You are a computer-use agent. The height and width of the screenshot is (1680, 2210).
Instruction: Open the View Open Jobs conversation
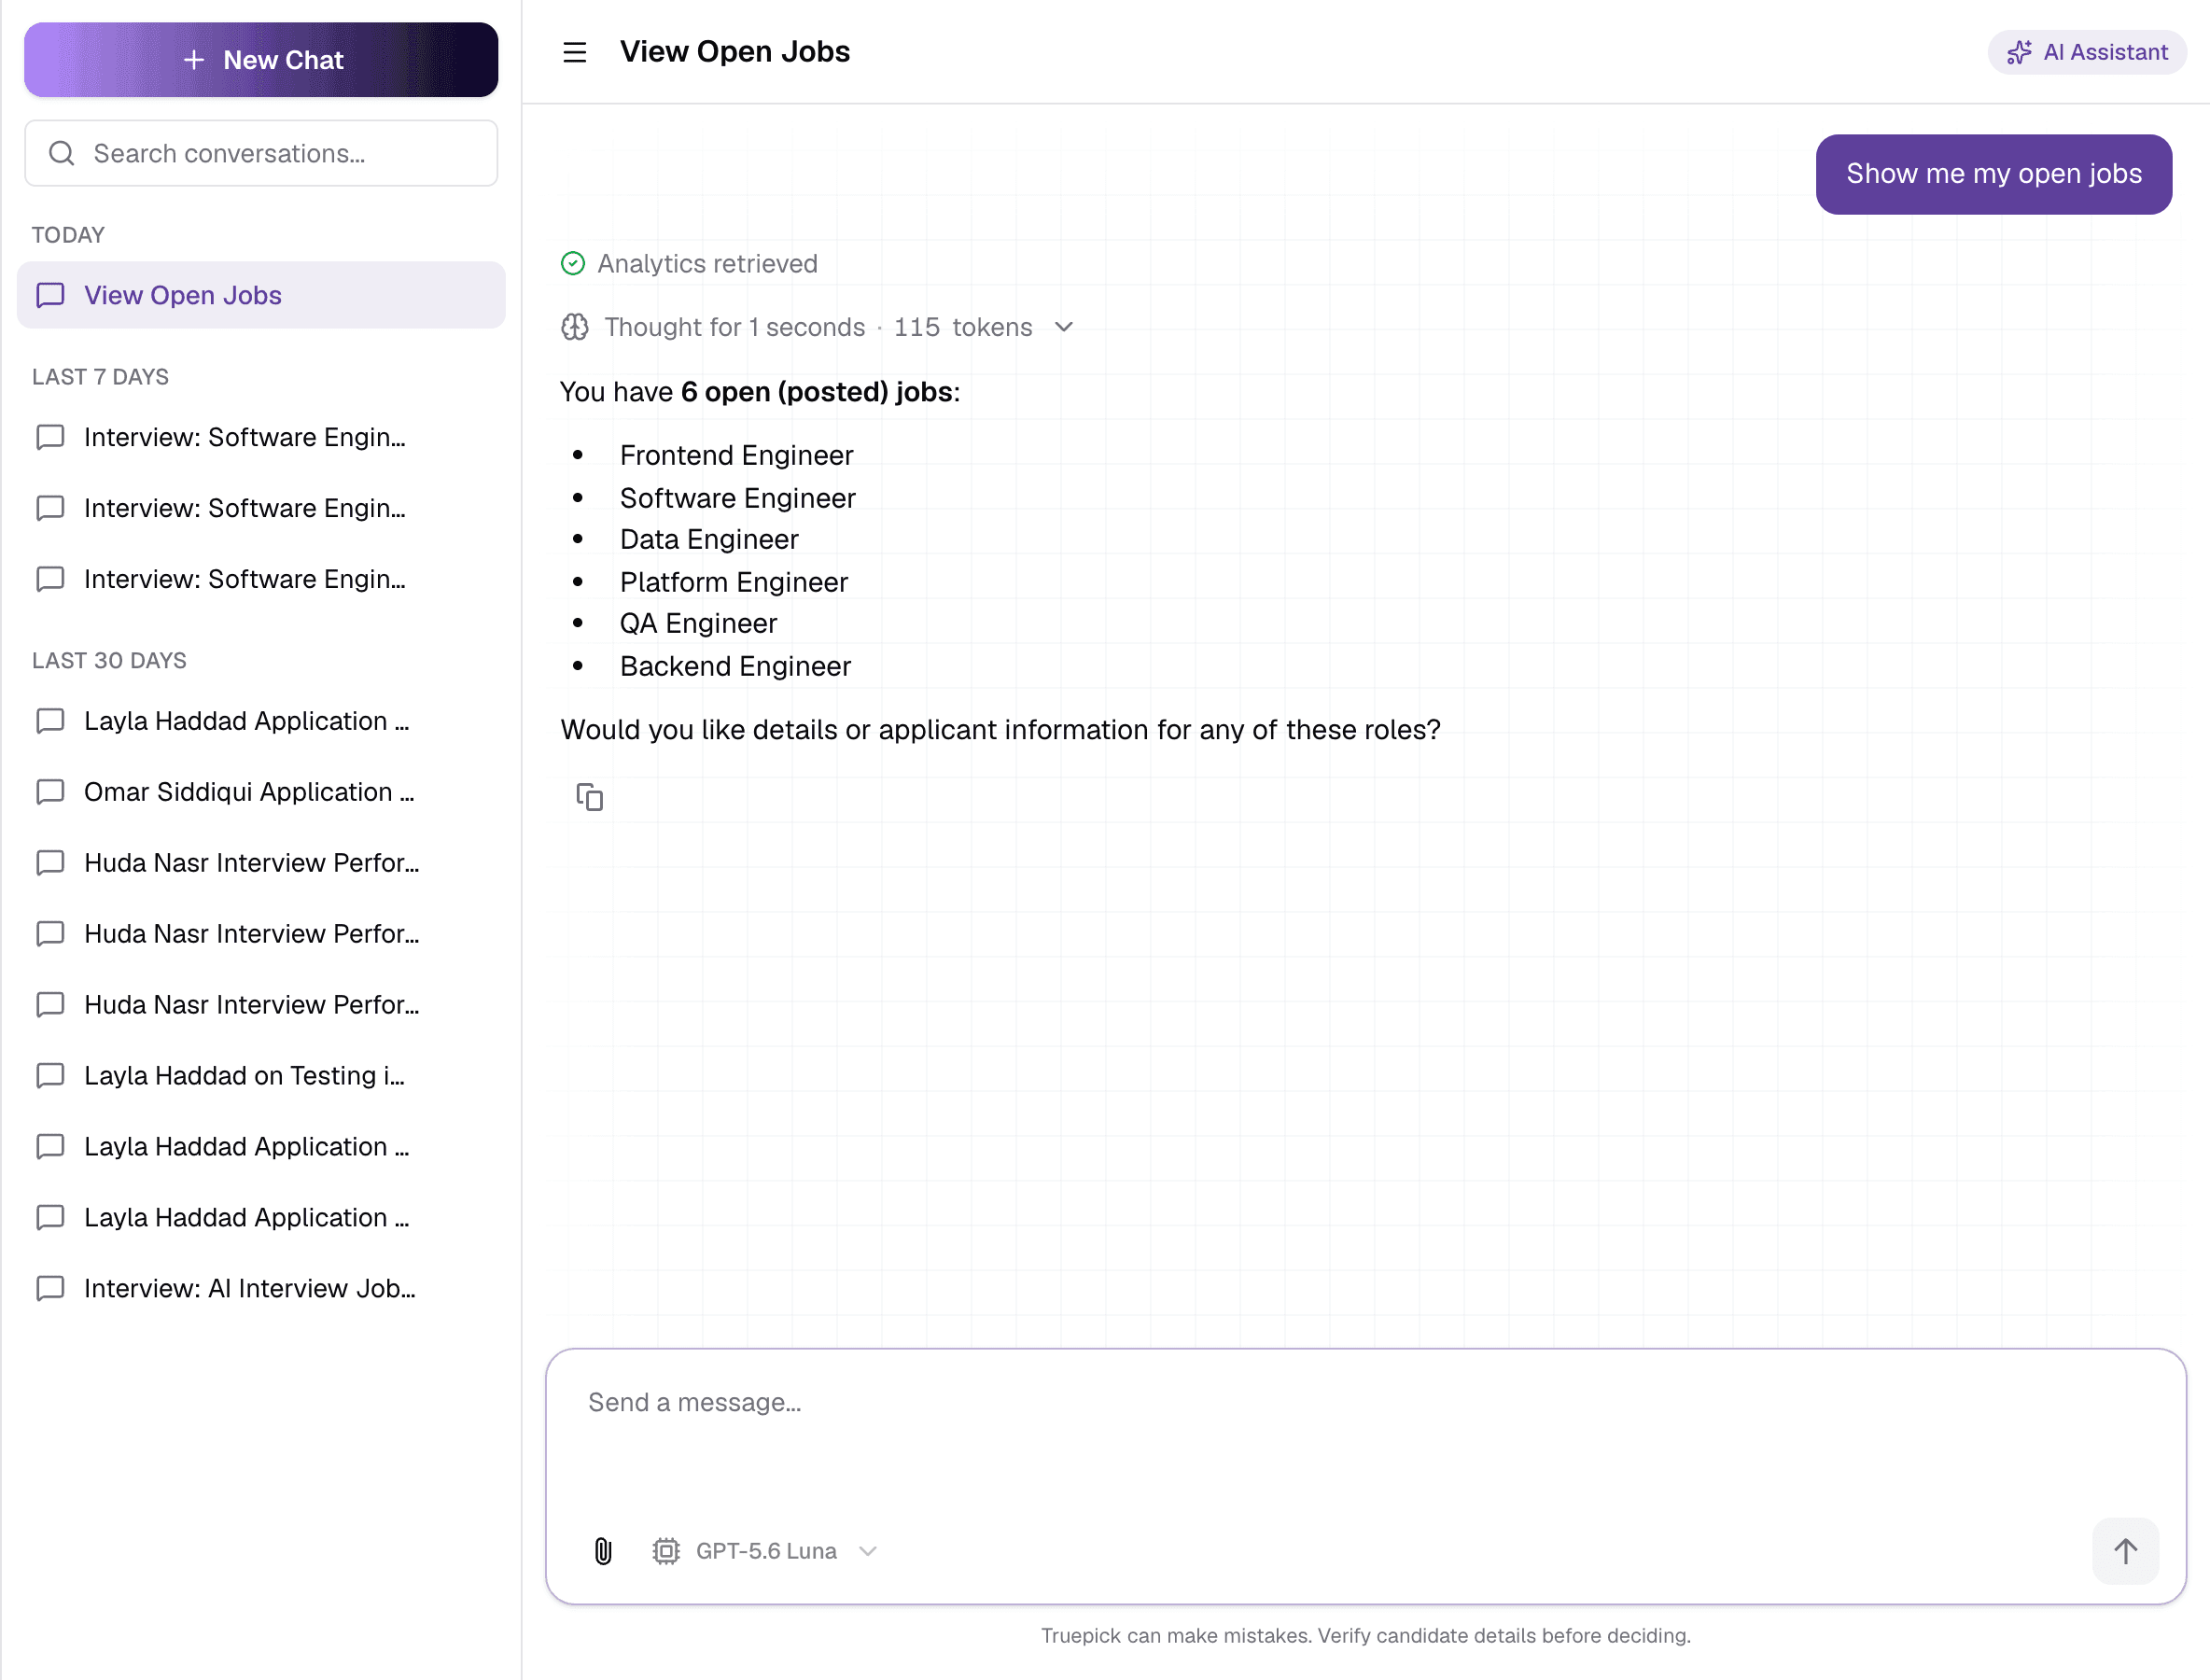(261, 295)
